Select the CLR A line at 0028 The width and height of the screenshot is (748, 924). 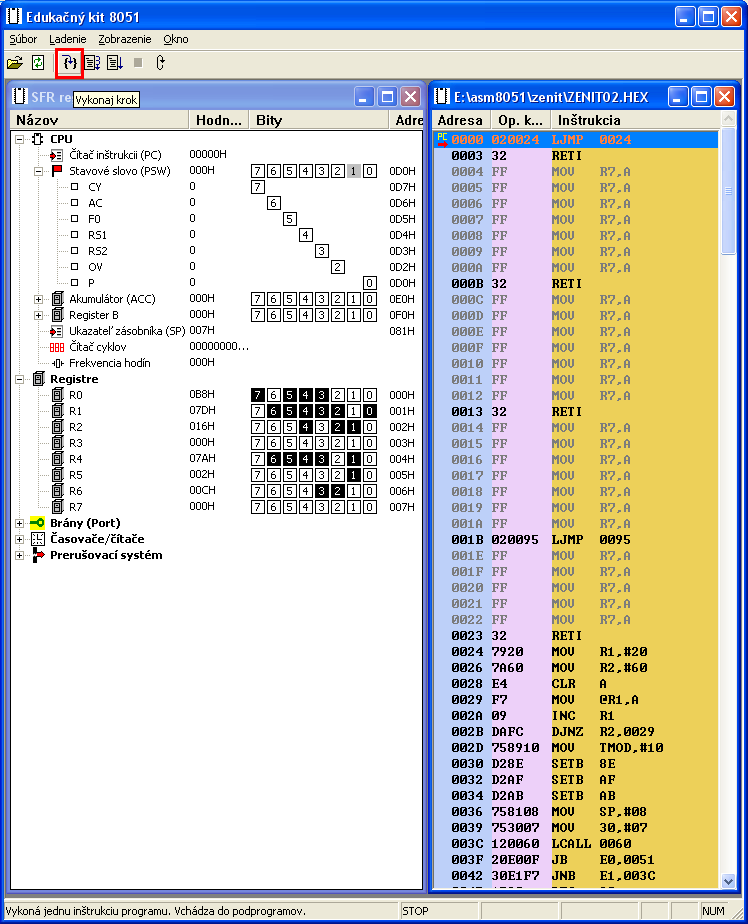(575, 684)
